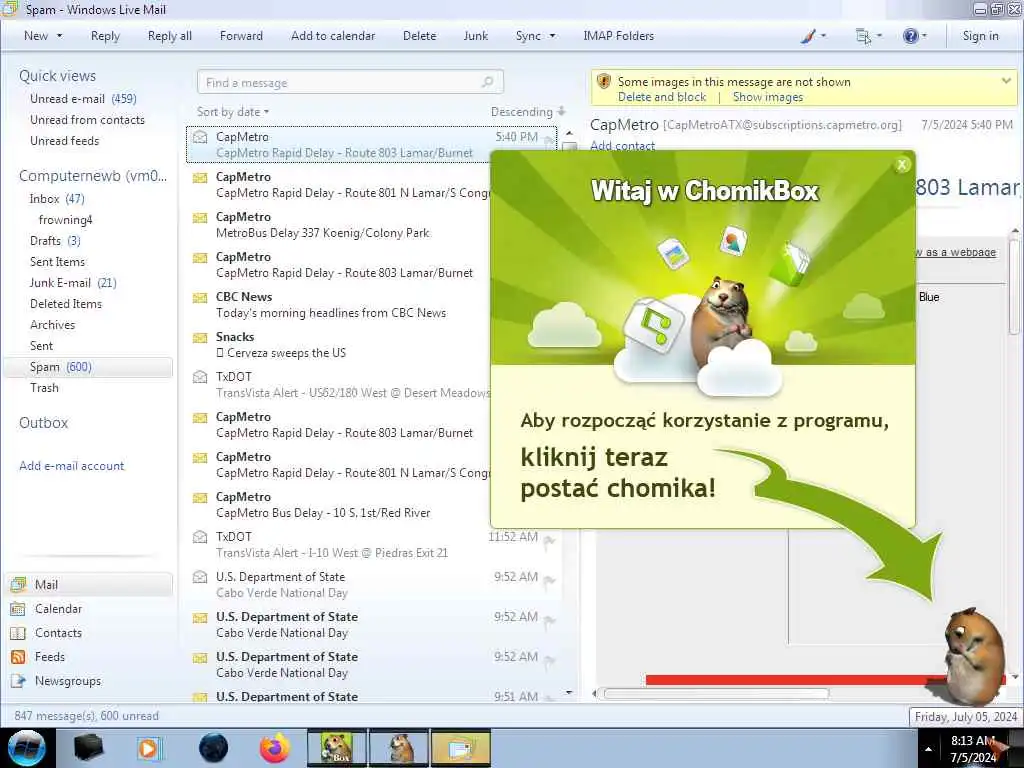The width and height of the screenshot is (1024, 768).
Task: Open ChomikBox taskbar button
Action: pyautogui.click(x=336, y=748)
